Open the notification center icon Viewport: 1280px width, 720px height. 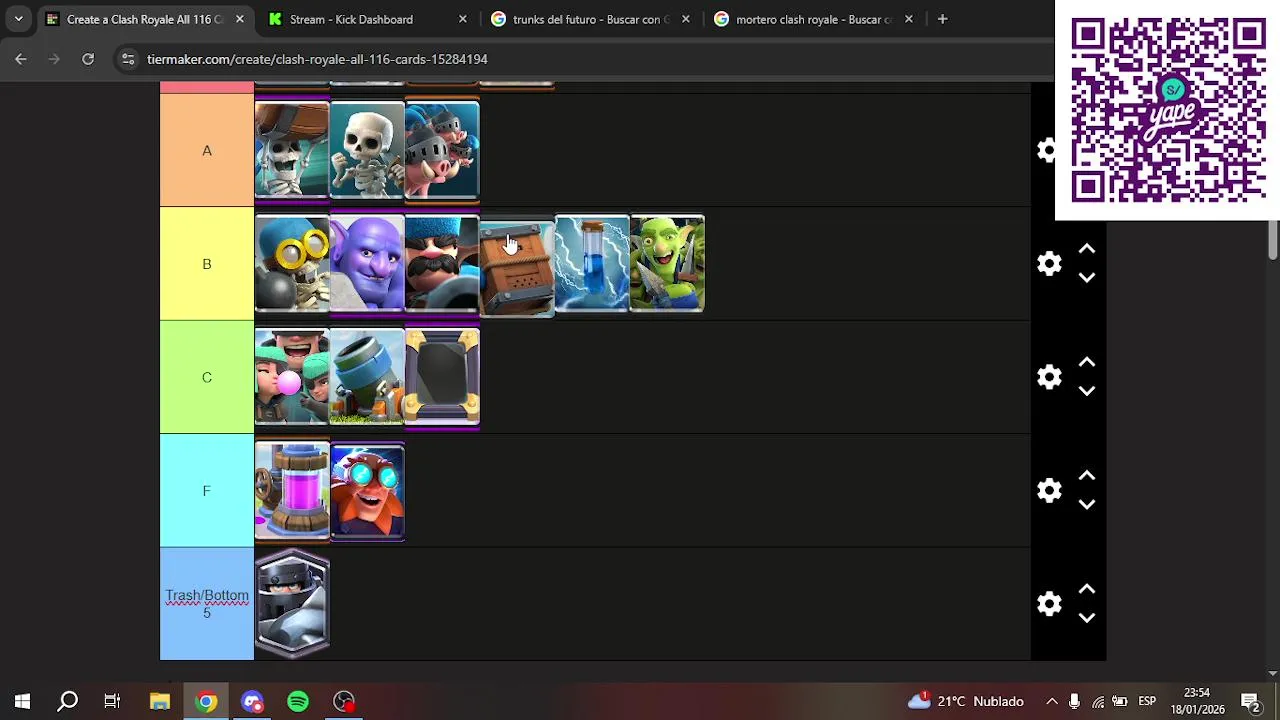(x=1250, y=701)
